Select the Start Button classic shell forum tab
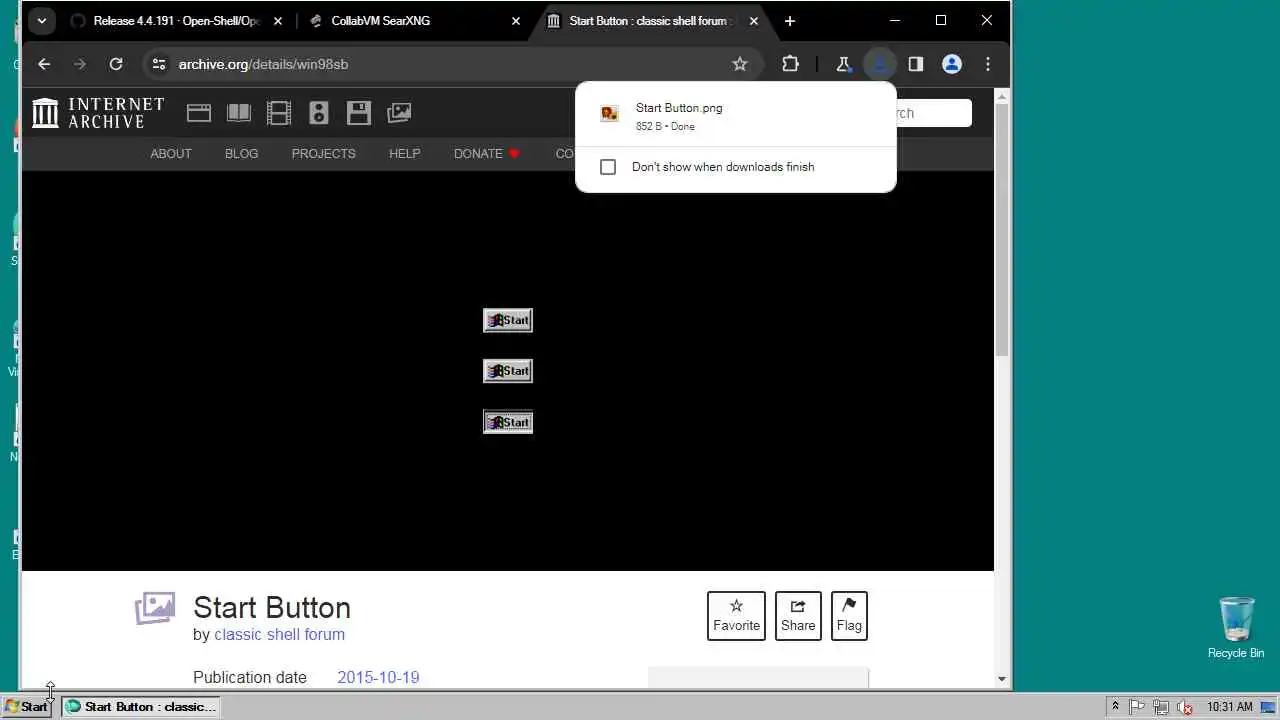The height and width of the screenshot is (720, 1280). click(x=652, y=21)
